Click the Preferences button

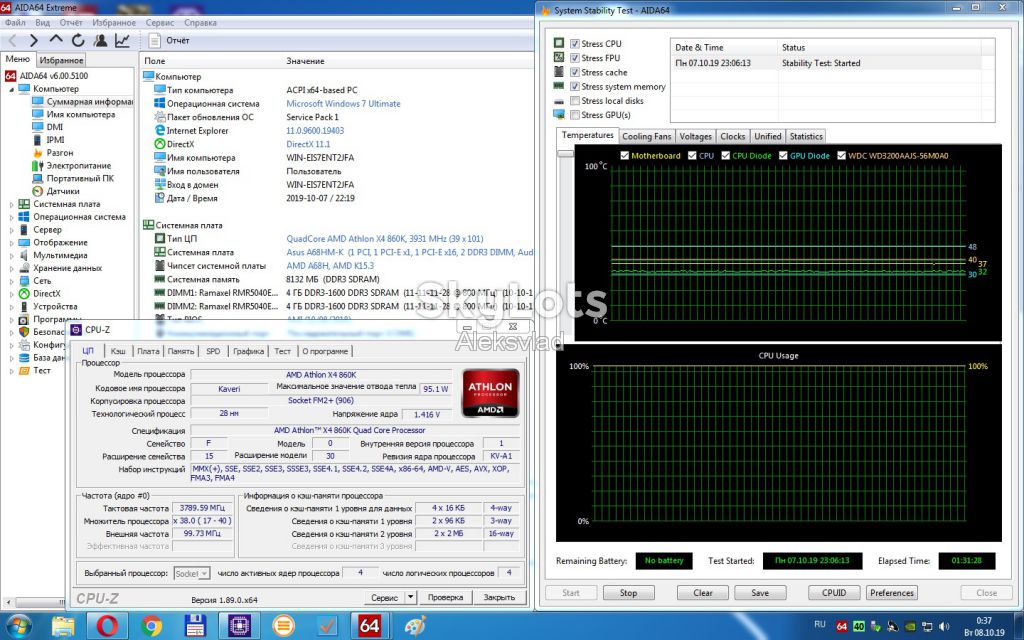(x=892, y=593)
